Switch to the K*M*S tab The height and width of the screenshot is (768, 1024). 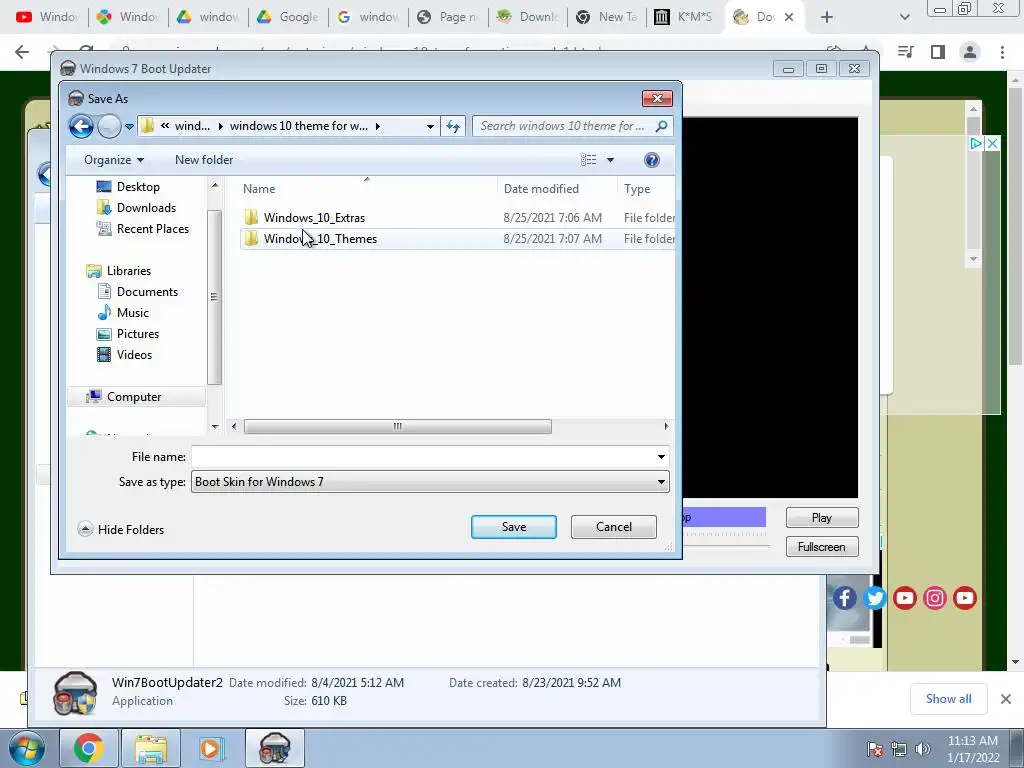(x=684, y=17)
